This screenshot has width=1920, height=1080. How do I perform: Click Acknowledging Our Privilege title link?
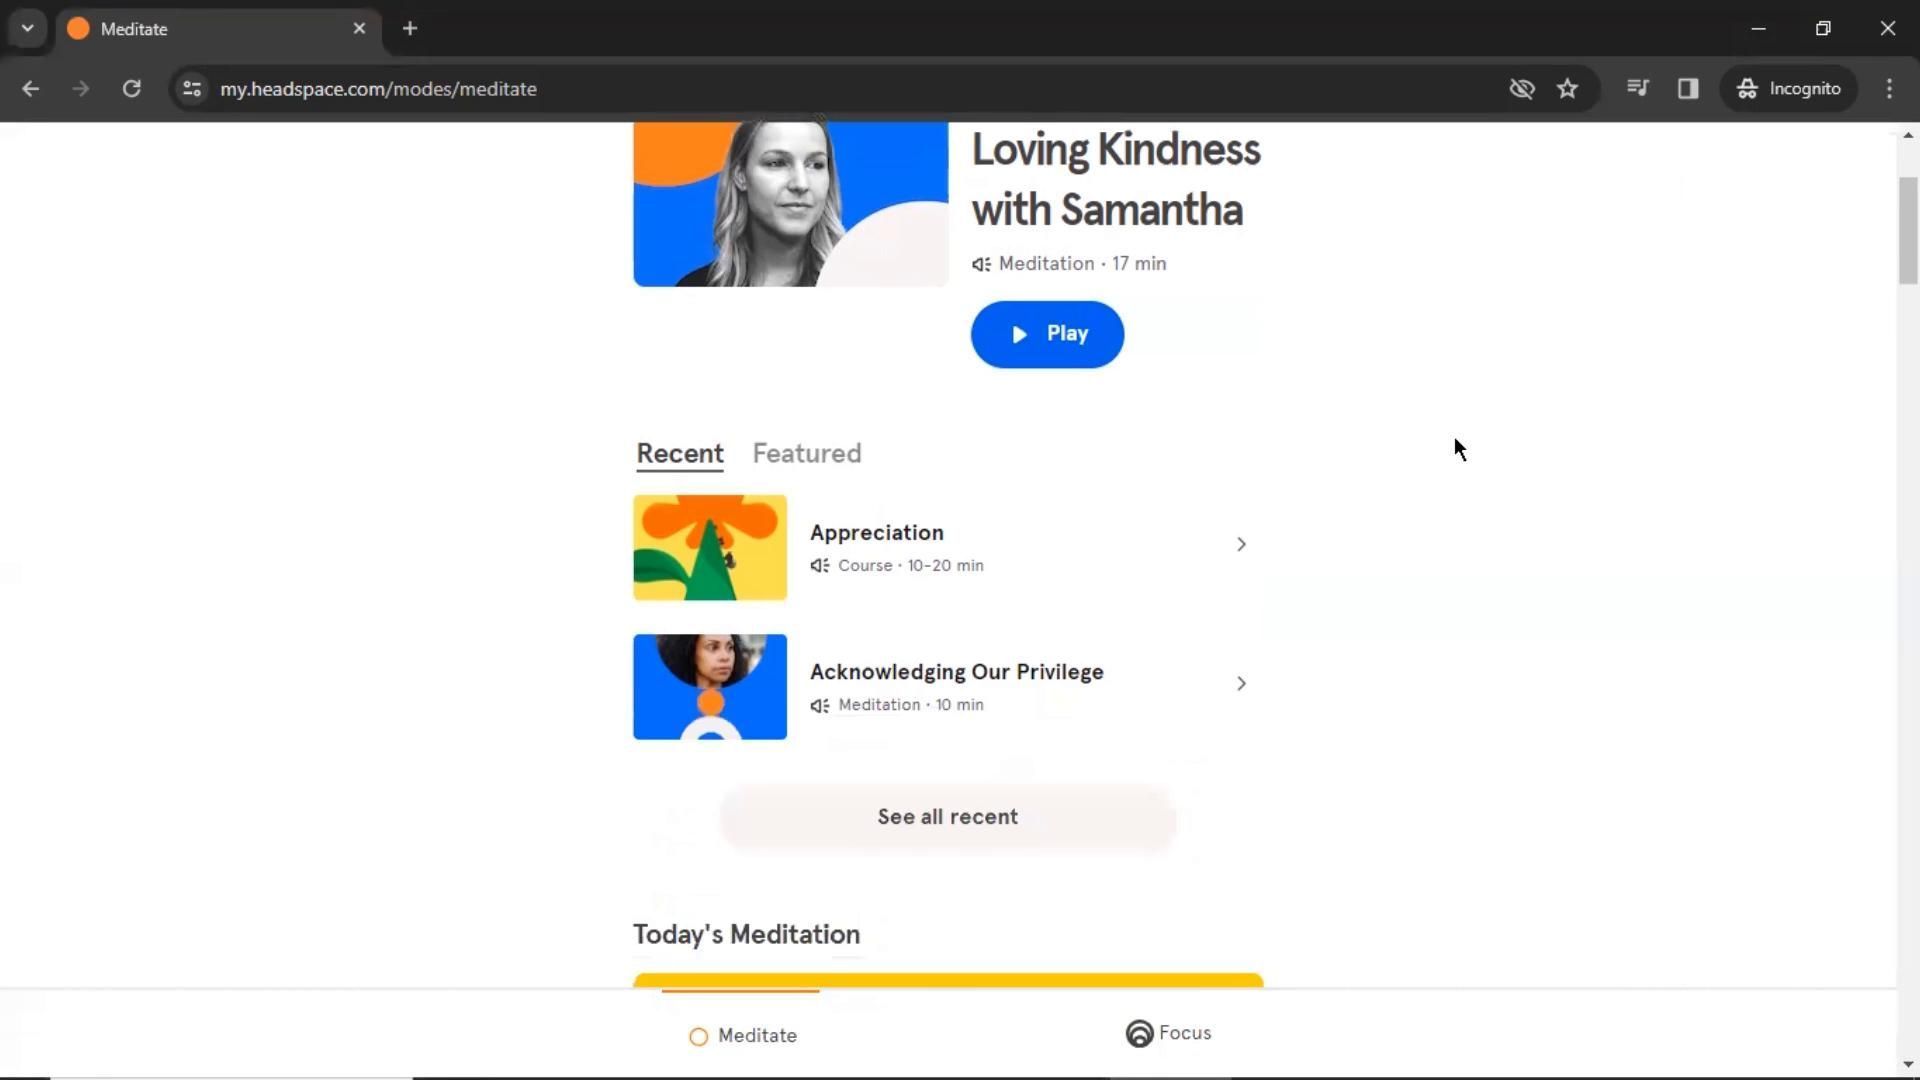pos(956,672)
